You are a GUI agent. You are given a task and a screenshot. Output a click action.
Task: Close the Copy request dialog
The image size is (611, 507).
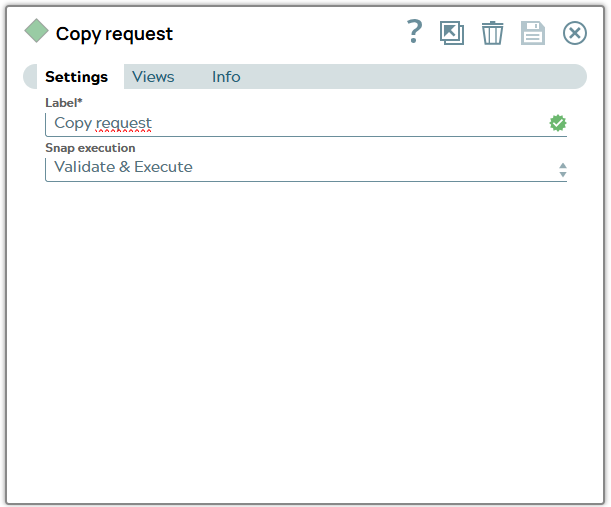coord(575,33)
